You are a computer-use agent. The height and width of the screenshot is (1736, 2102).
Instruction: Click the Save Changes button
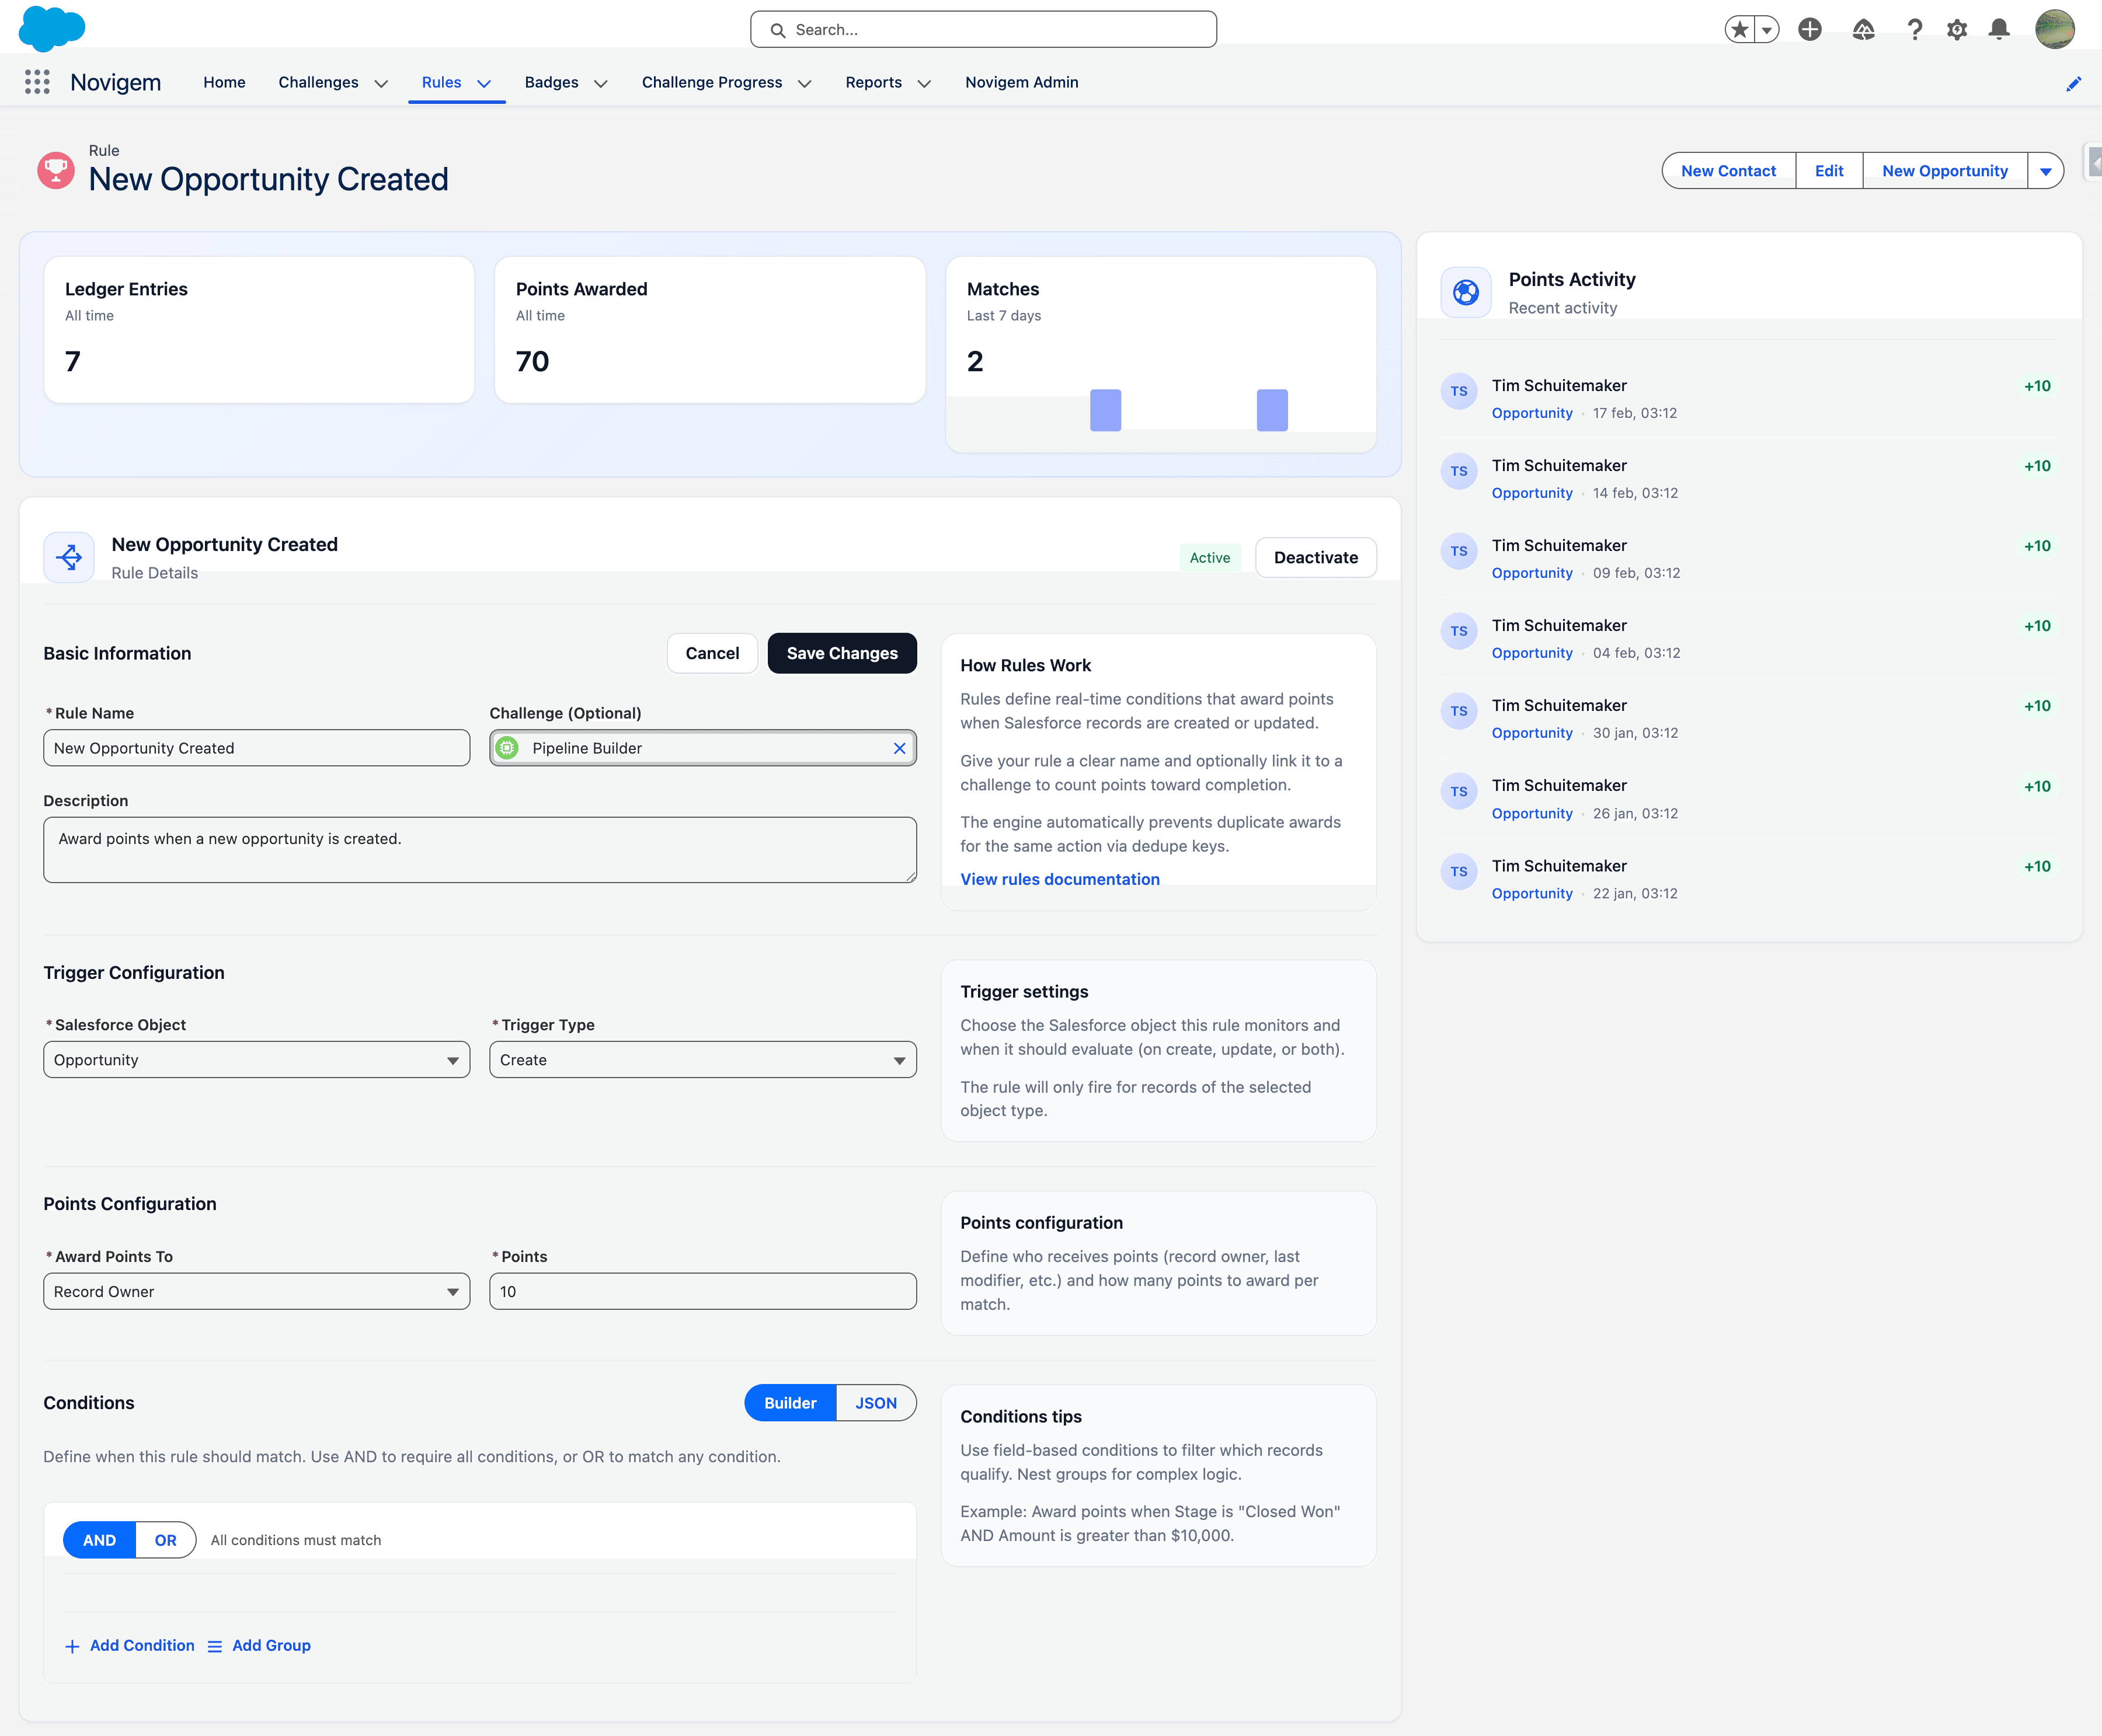tap(841, 653)
